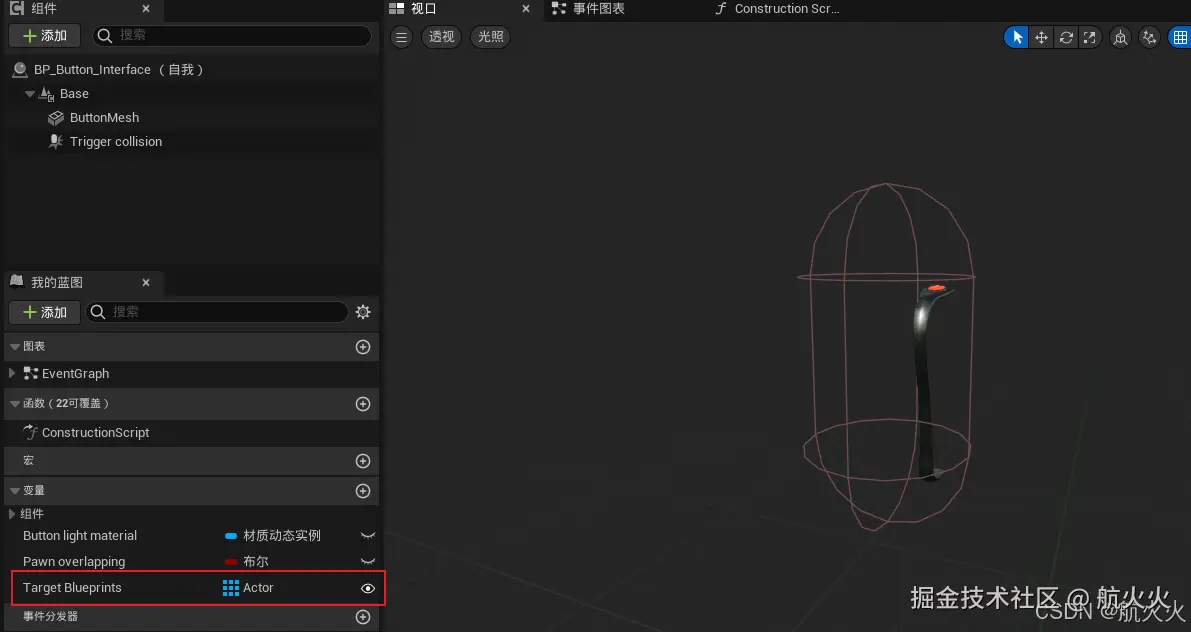Image resolution: width=1191 pixels, height=632 pixels.
Task: Select the Rotate tool in viewport toolbar
Action: (x=1066, y=37)
